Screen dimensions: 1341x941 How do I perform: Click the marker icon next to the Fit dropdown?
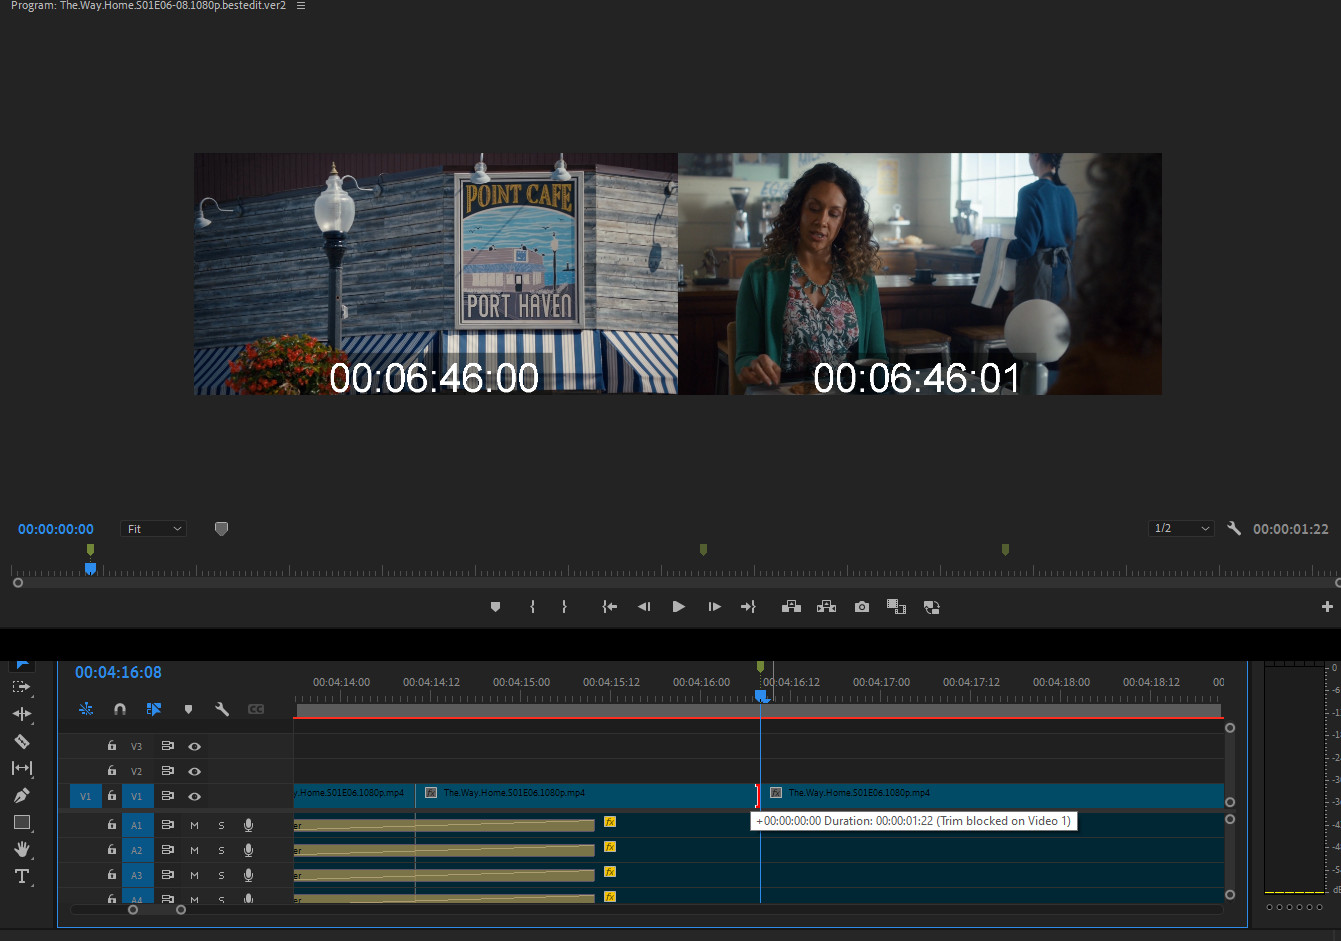click(221, 529)
